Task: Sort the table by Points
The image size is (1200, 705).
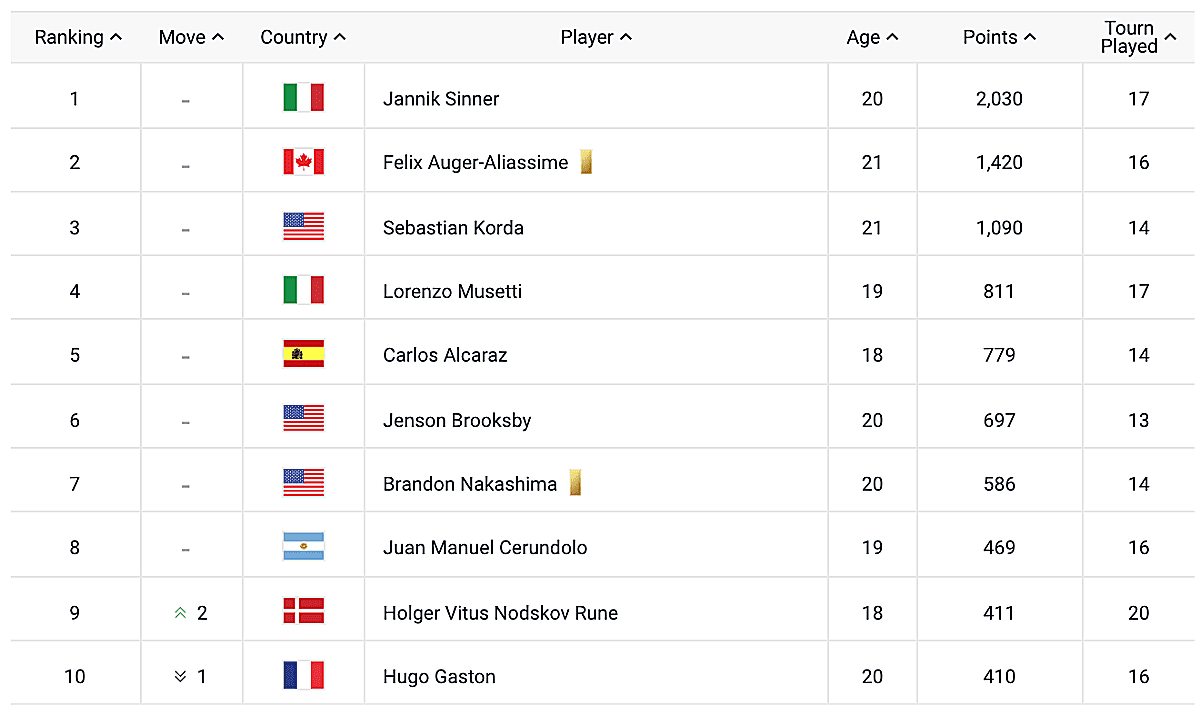Action: click(x=999, y=37)
